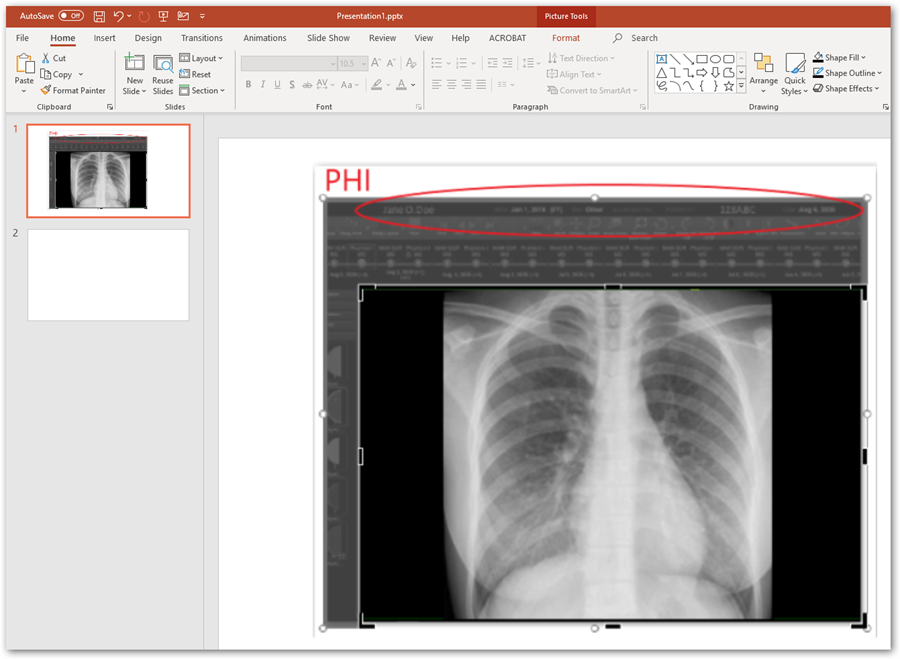The width and height of the screenshot is (900, 659).
Task: Open Shape Outline color options
Action: (846, 73)
